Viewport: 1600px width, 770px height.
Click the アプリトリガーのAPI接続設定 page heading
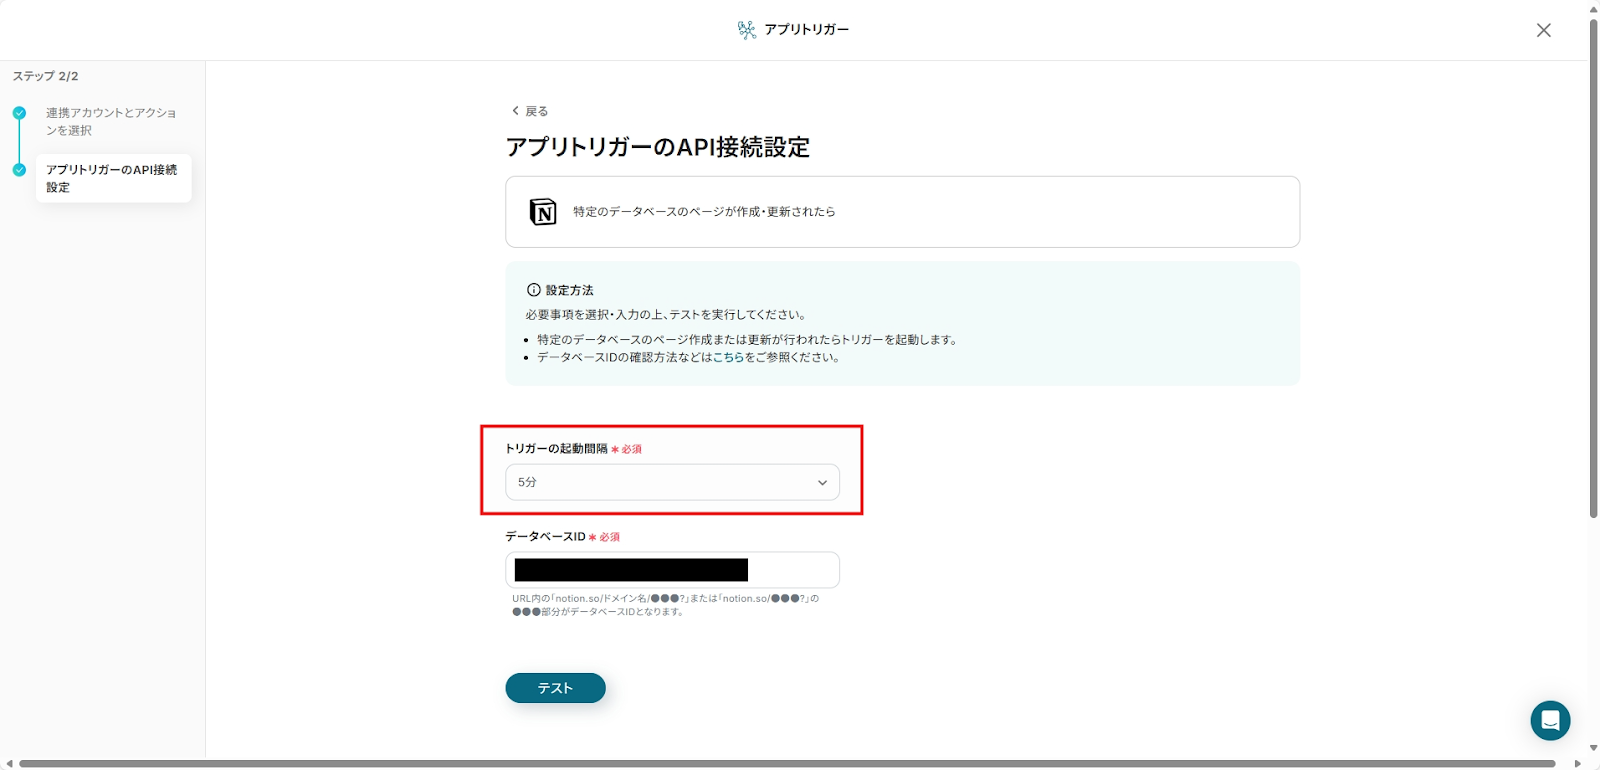657,147
